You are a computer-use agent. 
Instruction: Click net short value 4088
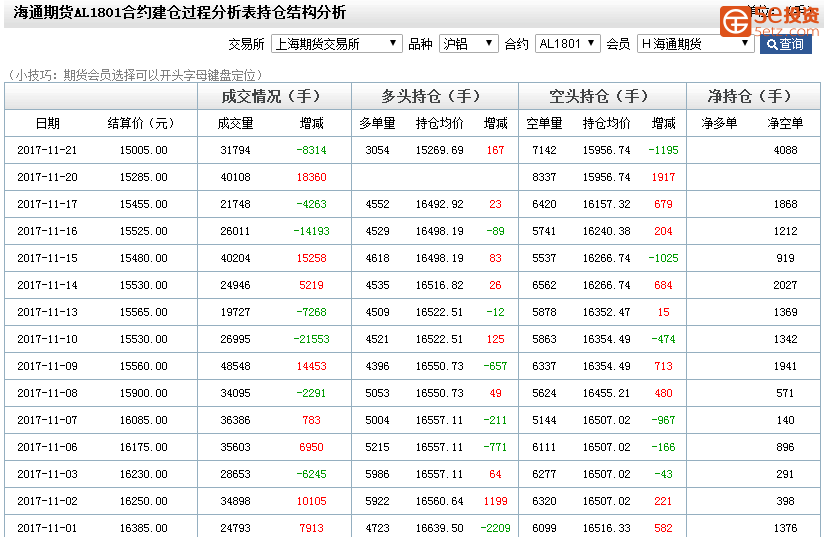(785, 150)
